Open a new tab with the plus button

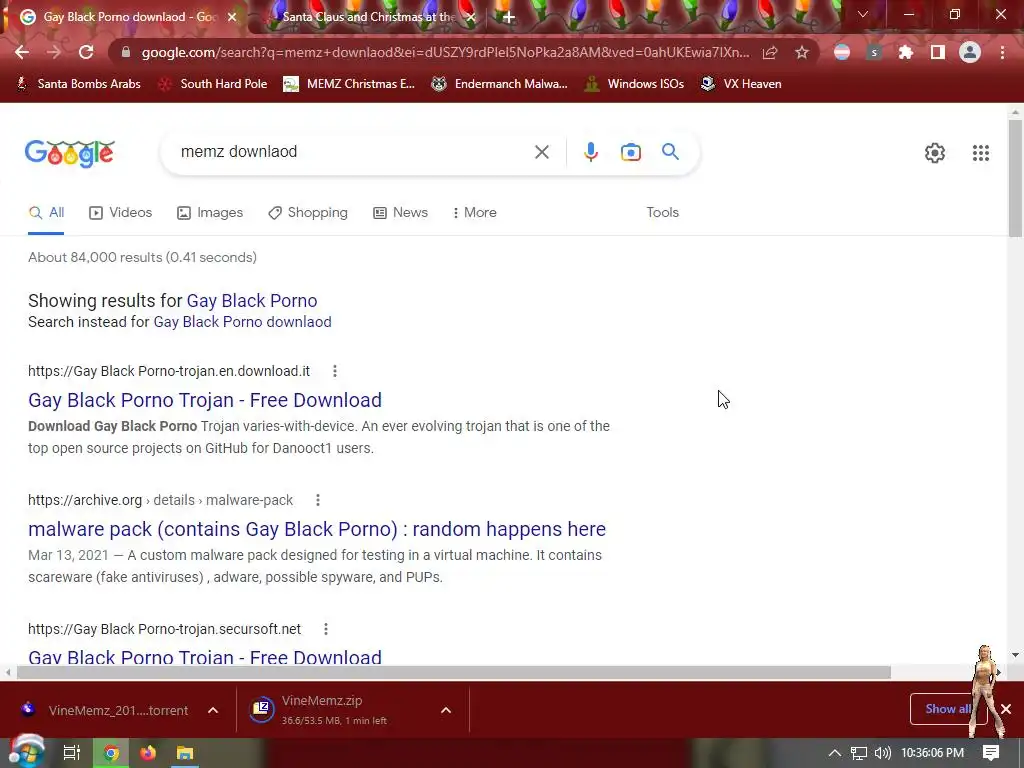point(509,17)
